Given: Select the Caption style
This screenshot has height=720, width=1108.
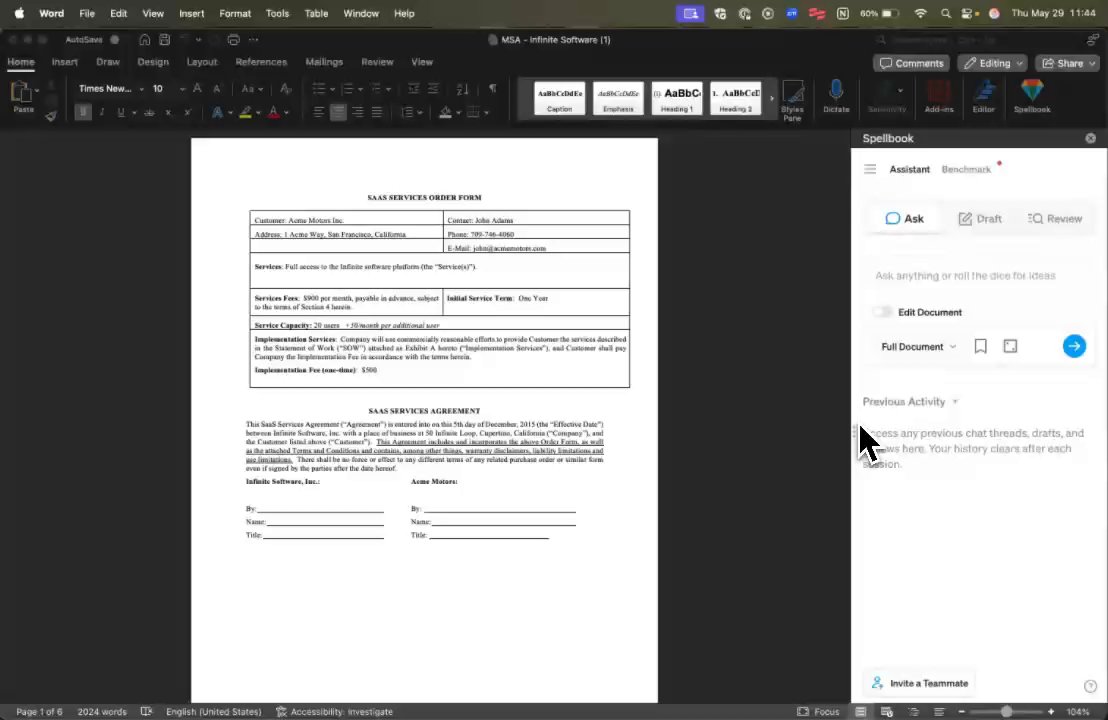Looking at the screenshot, I should tap(560, 98).
